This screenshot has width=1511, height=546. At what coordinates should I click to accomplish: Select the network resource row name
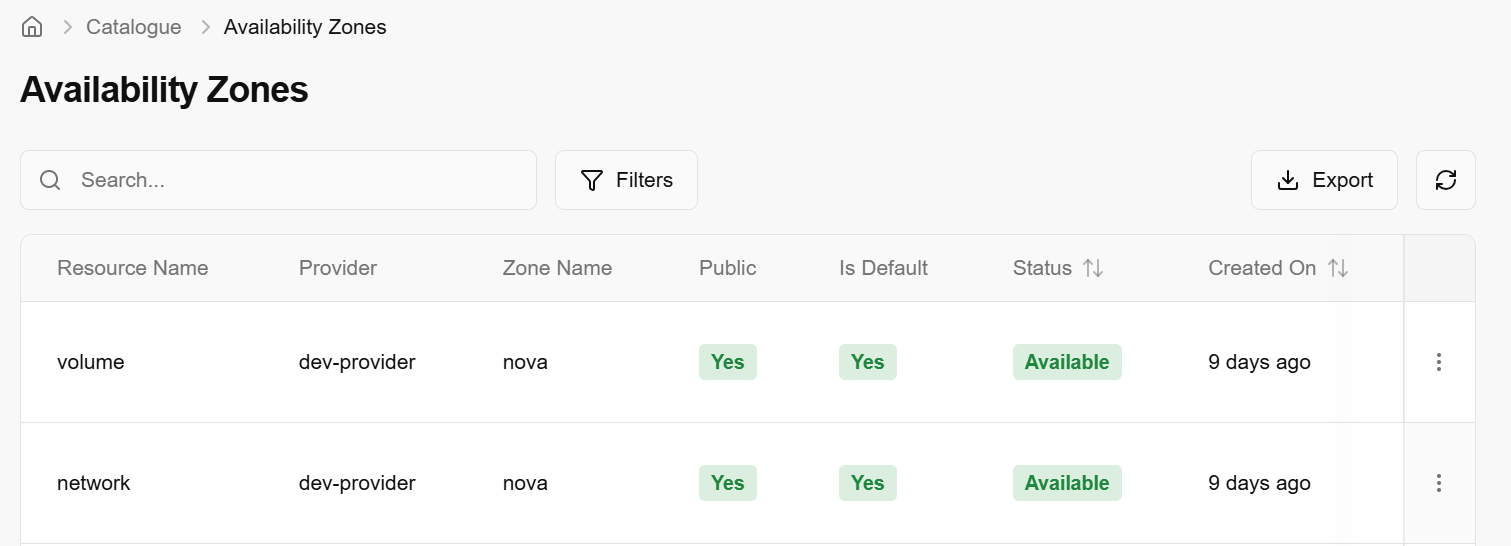(94, 483)
